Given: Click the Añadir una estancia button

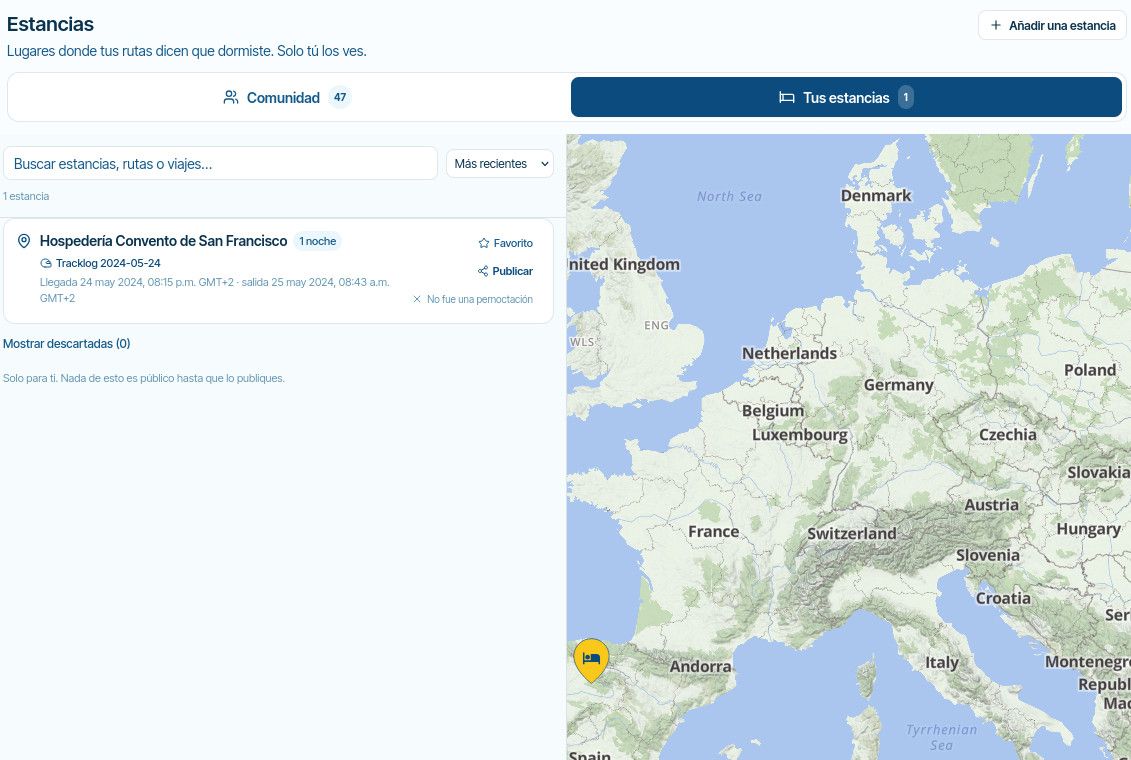Looking at the screenshot, I should point(1052,25).
